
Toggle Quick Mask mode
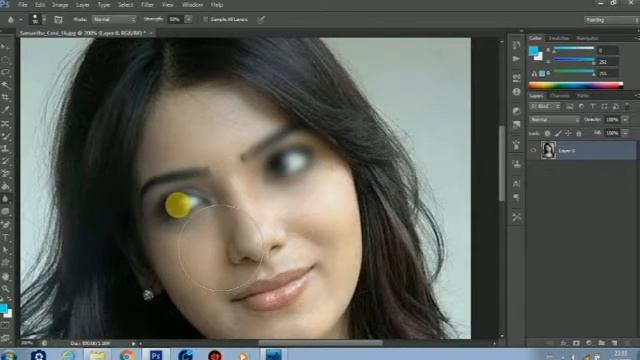(5, 325)
